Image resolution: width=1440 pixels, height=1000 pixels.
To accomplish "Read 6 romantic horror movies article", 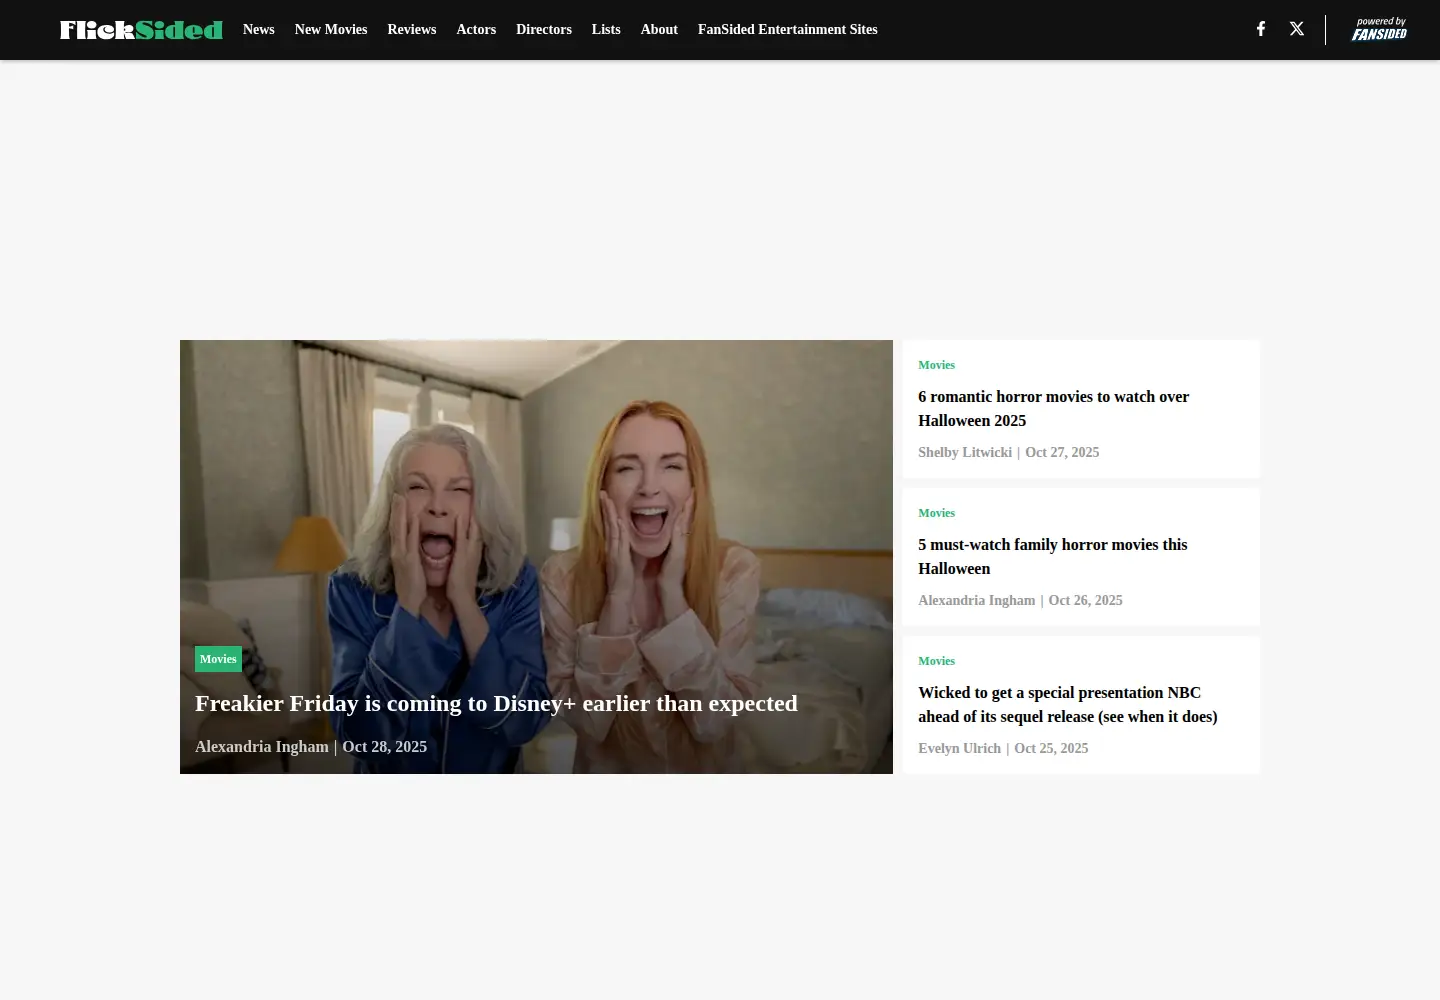I will [1054, 409].
